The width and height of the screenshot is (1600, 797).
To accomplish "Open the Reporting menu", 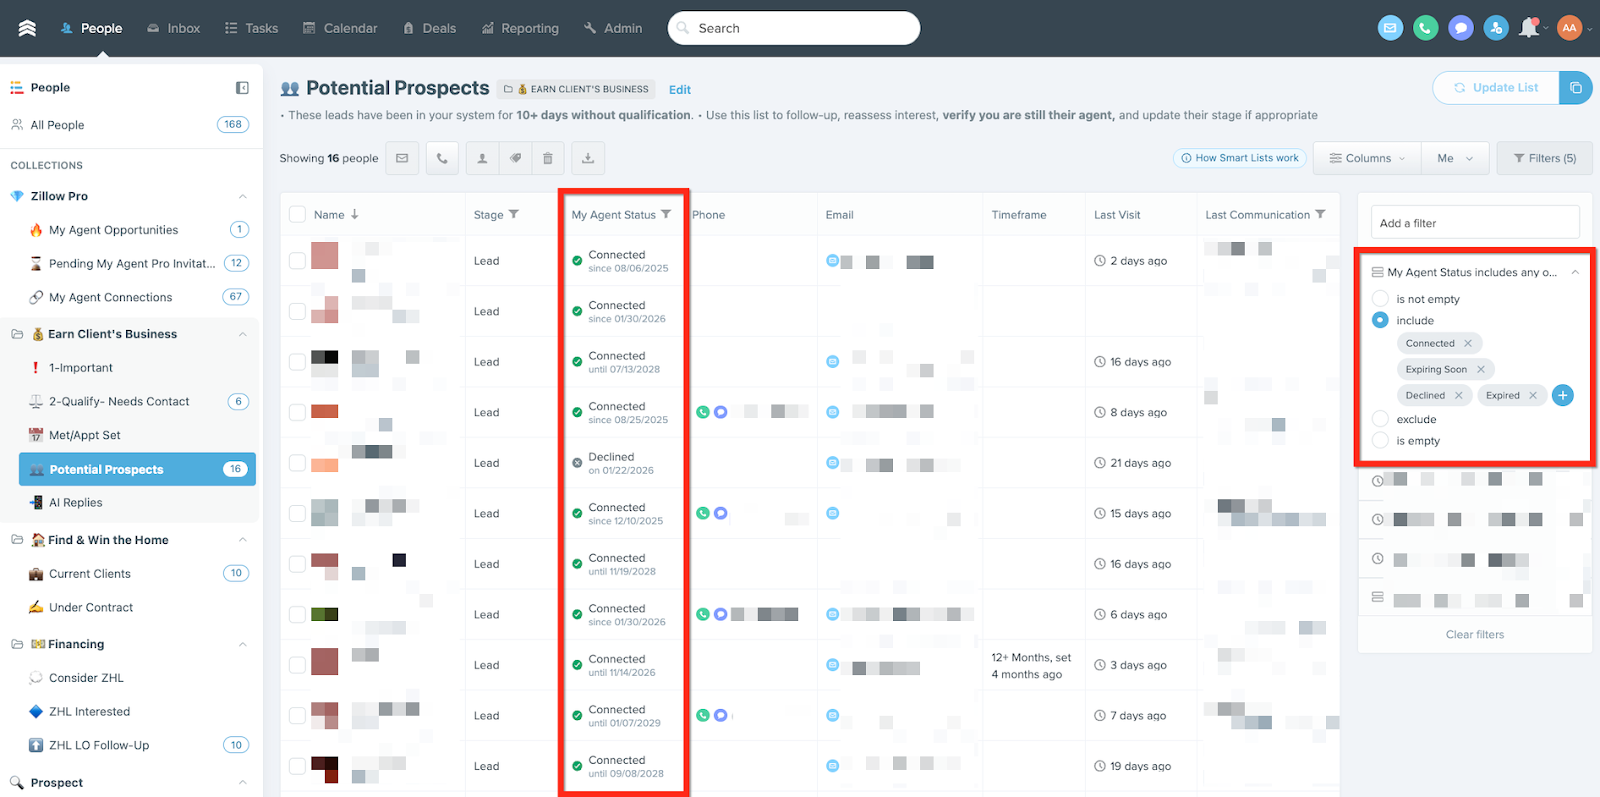I will [x=520, y=28].
